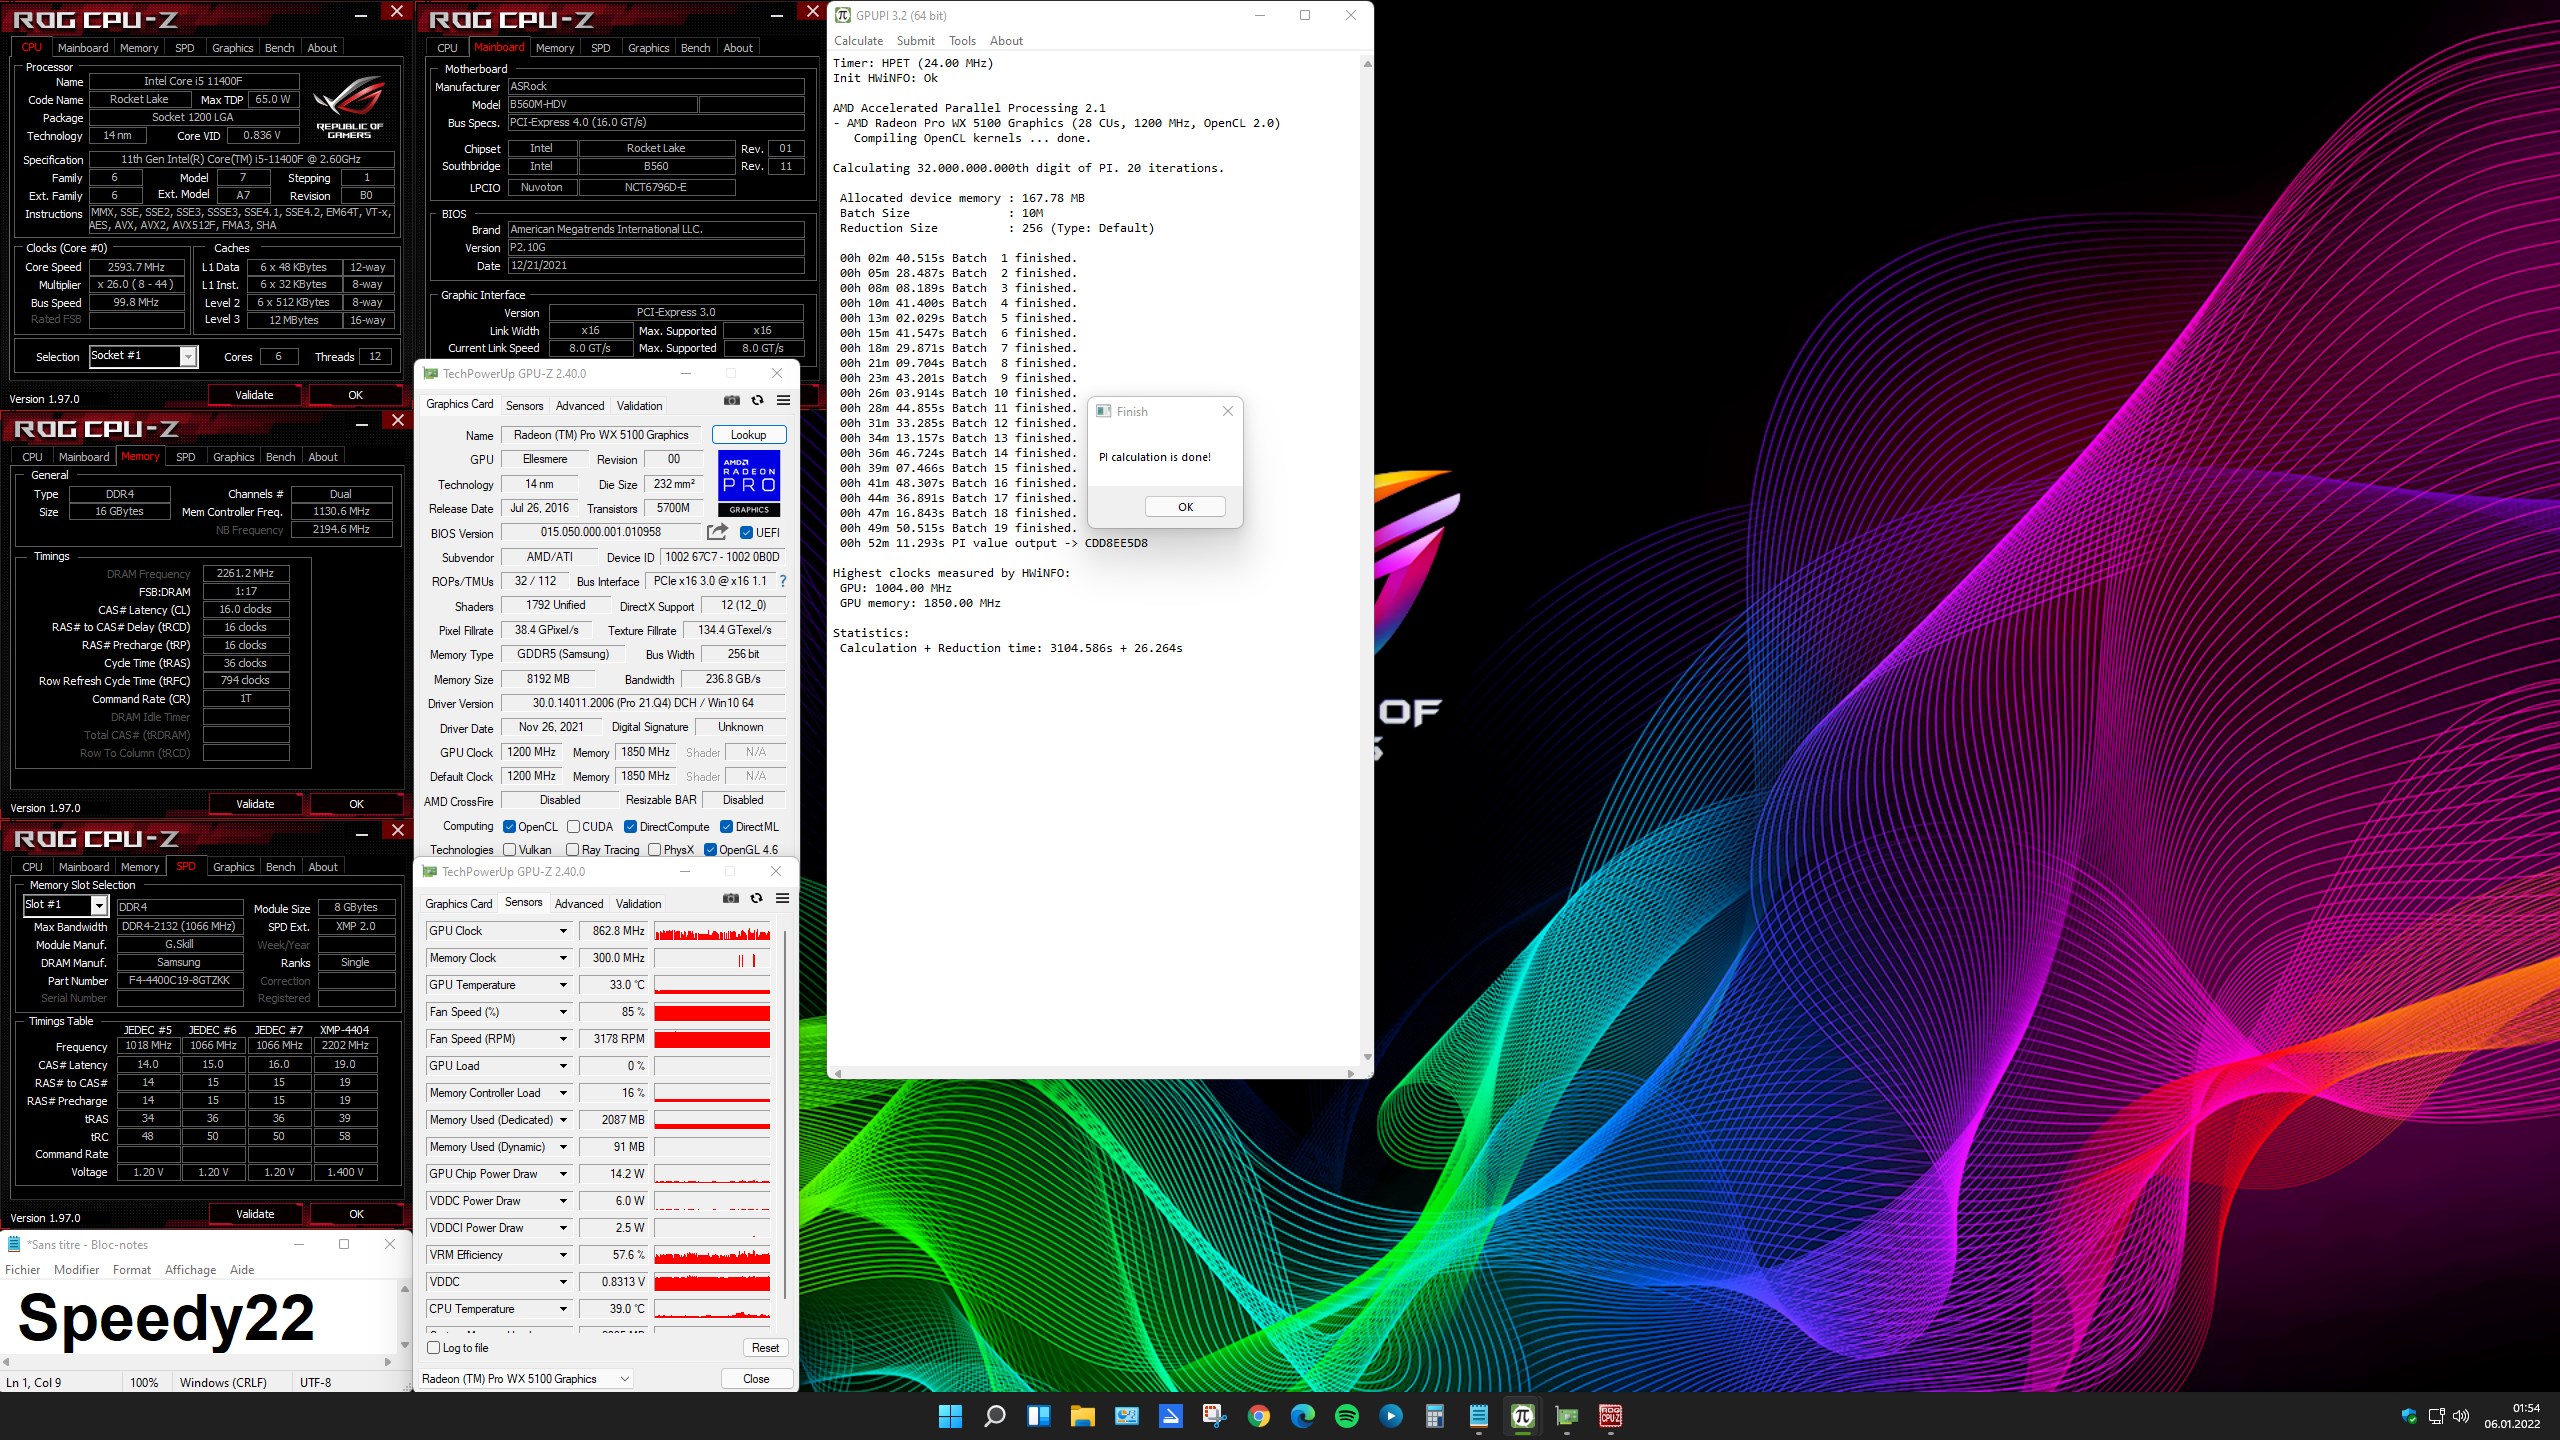The height and width of the screenshot is (1440, 2560).
Task: Click GPUPI horizontal scrollbar right arrow
Action: pyautogui.click(x=1351, y=1073)
